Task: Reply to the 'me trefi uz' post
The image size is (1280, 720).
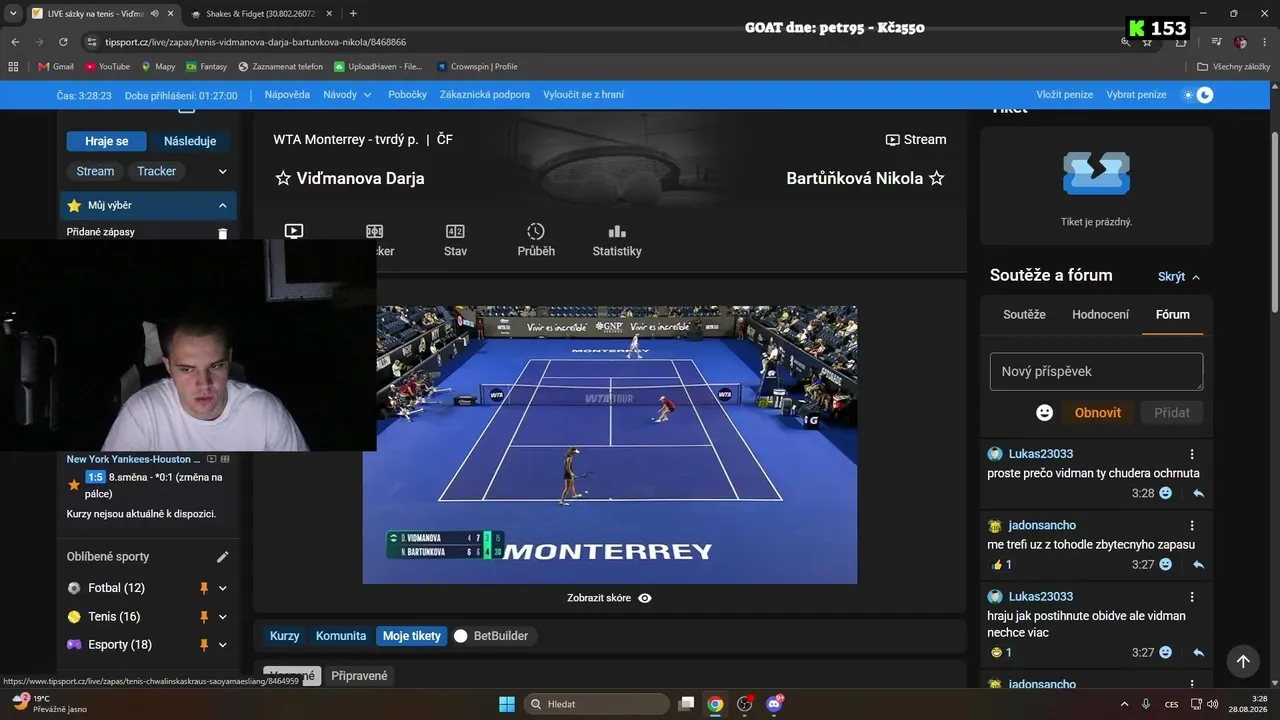Action: coord(1198,565)
